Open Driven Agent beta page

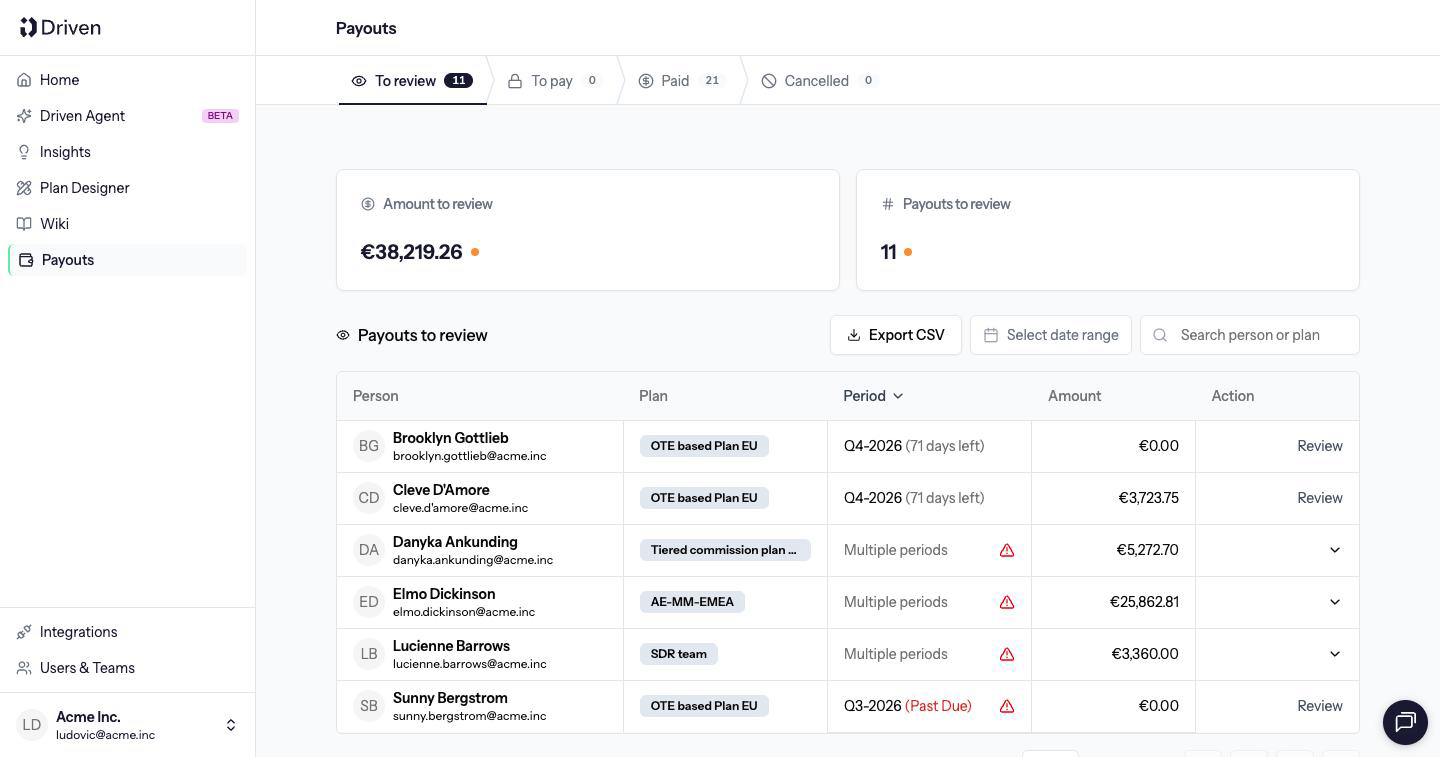pos(127,116)
